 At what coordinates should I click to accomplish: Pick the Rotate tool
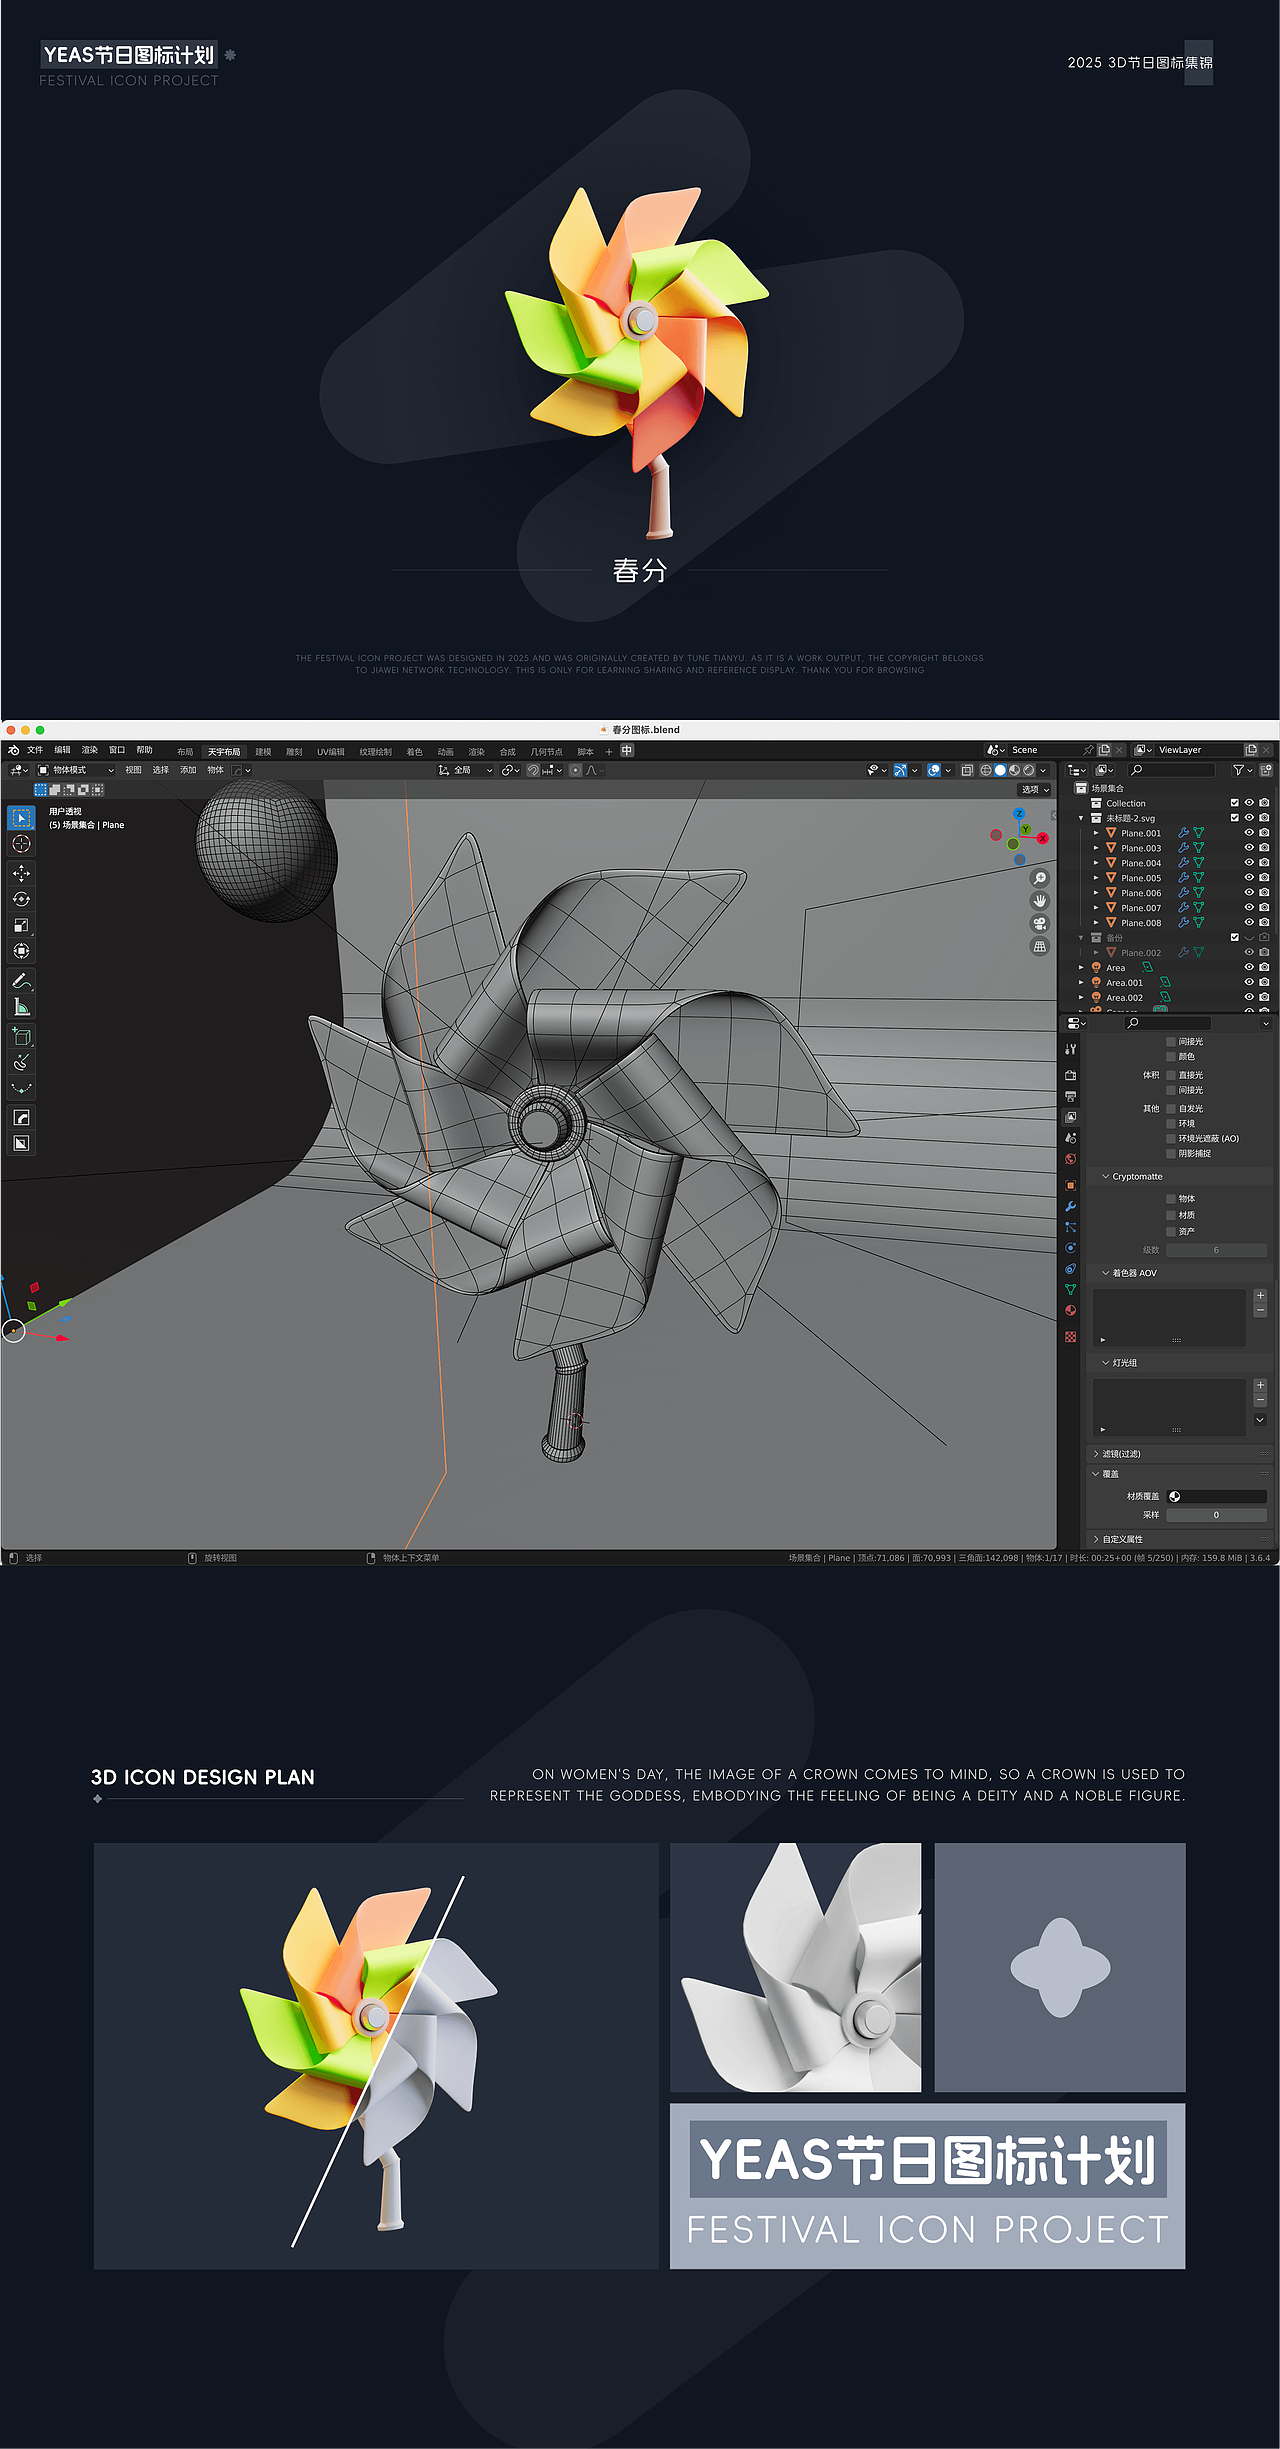21,899
